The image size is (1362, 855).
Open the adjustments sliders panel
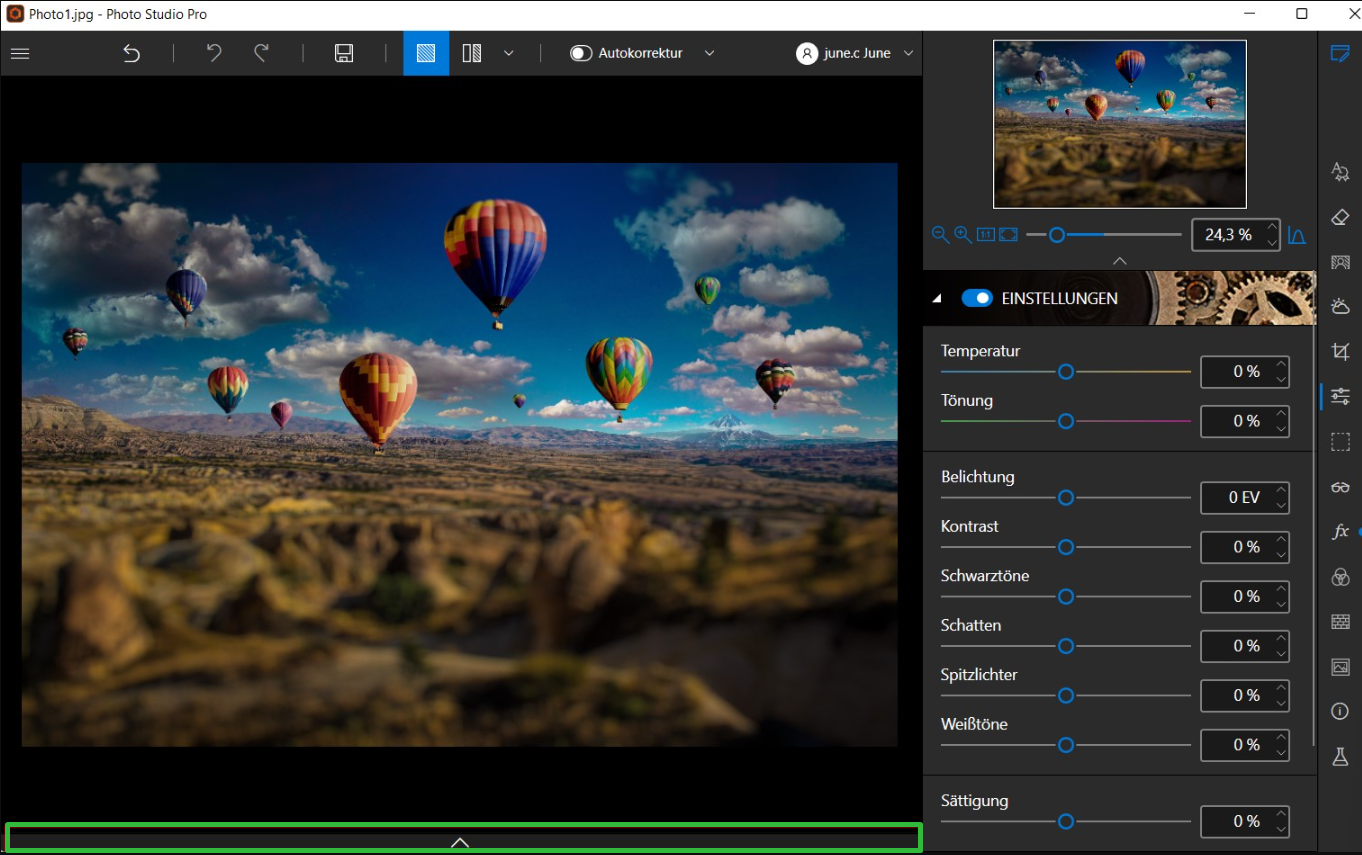tap(1340, 396)
